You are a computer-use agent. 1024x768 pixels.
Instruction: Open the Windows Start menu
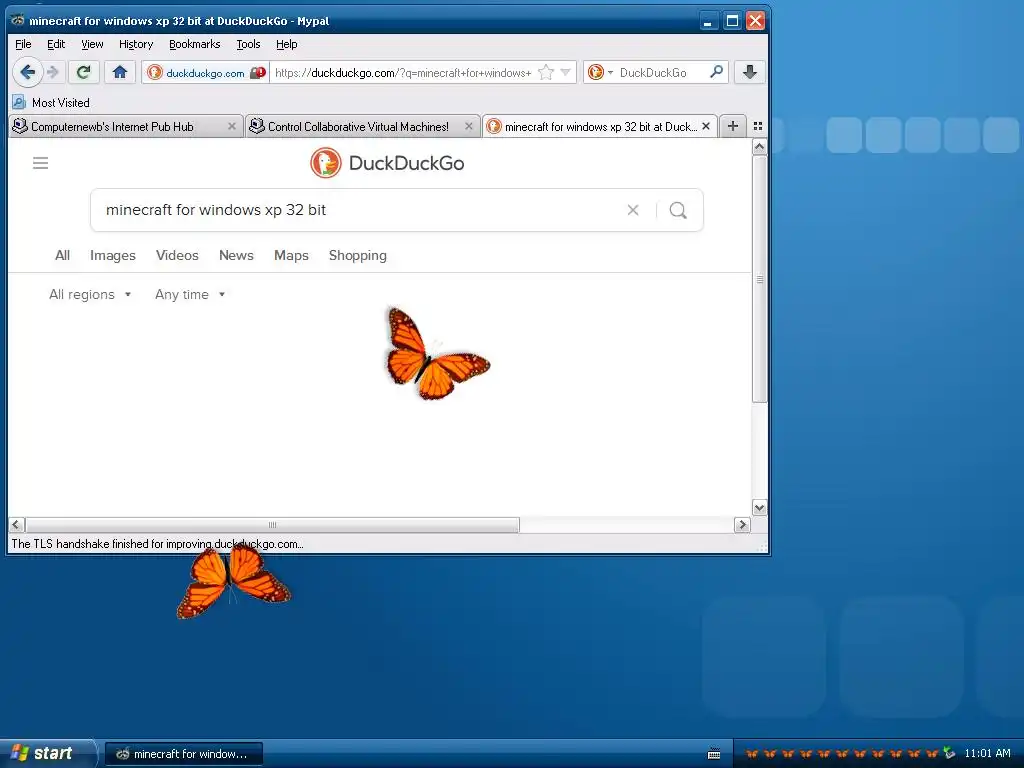pyautogui.click(x=47, y=753)
